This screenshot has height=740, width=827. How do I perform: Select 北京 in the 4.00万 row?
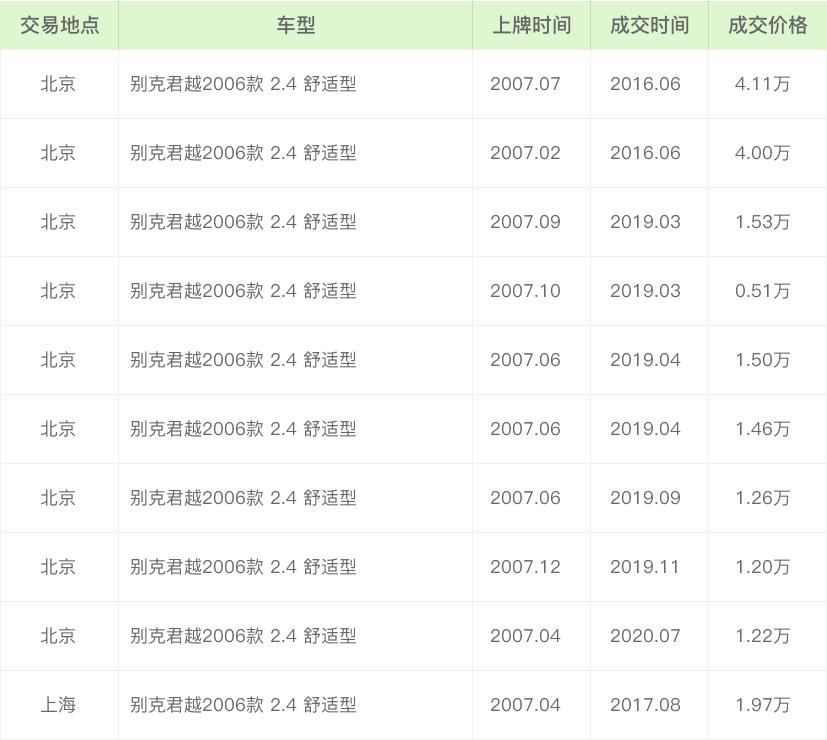[59, 153]
